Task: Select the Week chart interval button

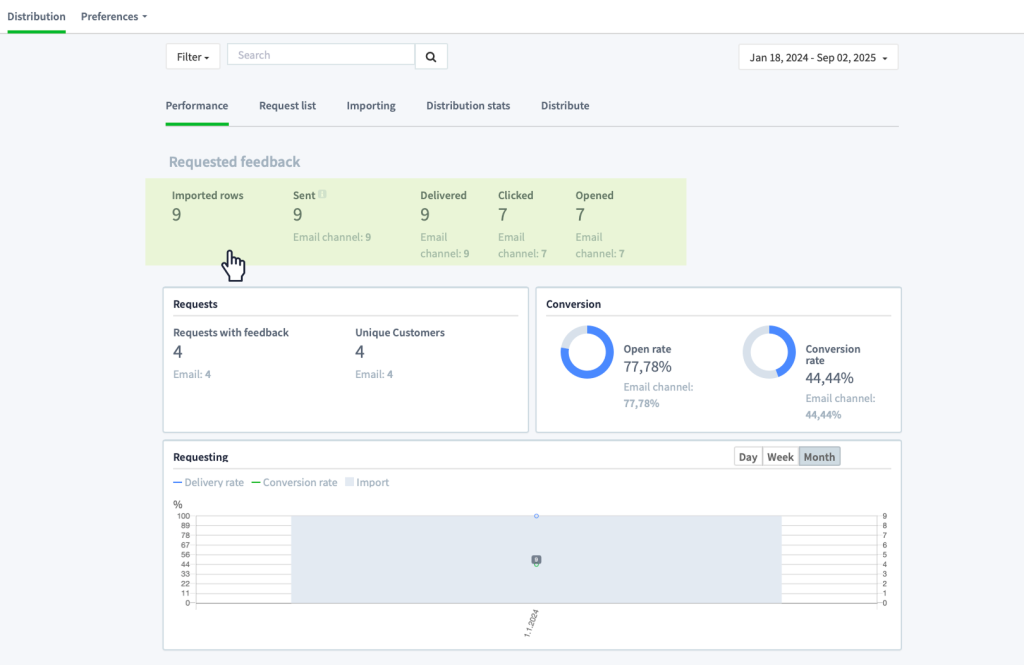Action: [780, 457]
